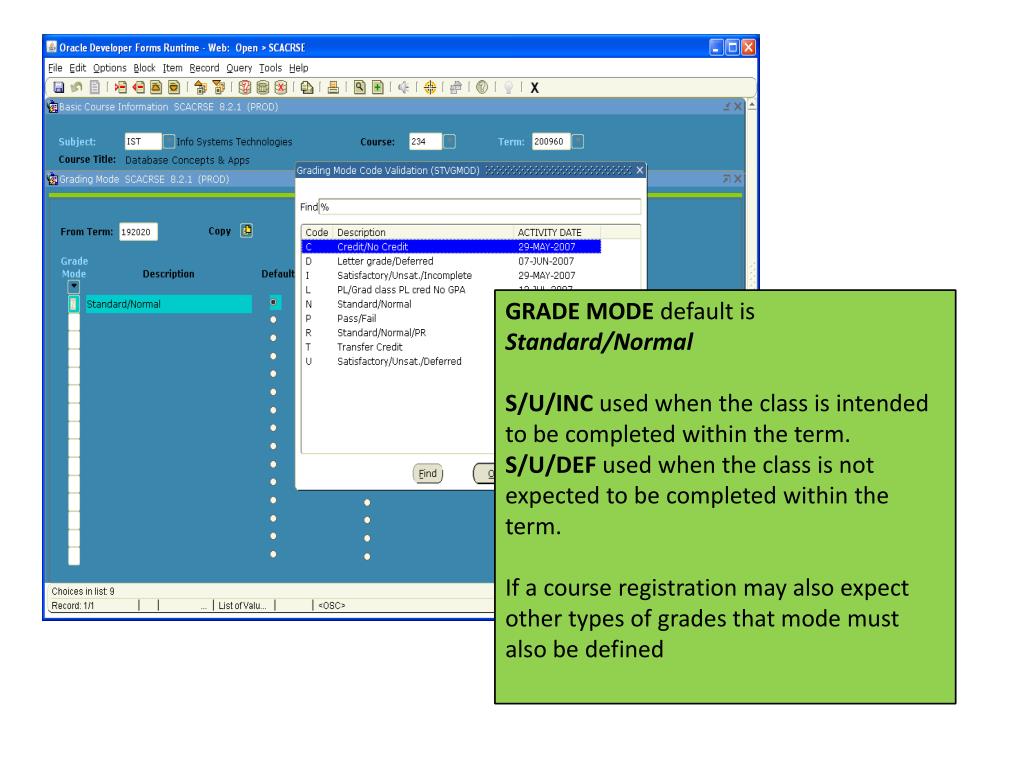This screenshot has width=1024, height=768.
Task: Click the Enter Query toolbar icon
Action: tap(245, 87)
